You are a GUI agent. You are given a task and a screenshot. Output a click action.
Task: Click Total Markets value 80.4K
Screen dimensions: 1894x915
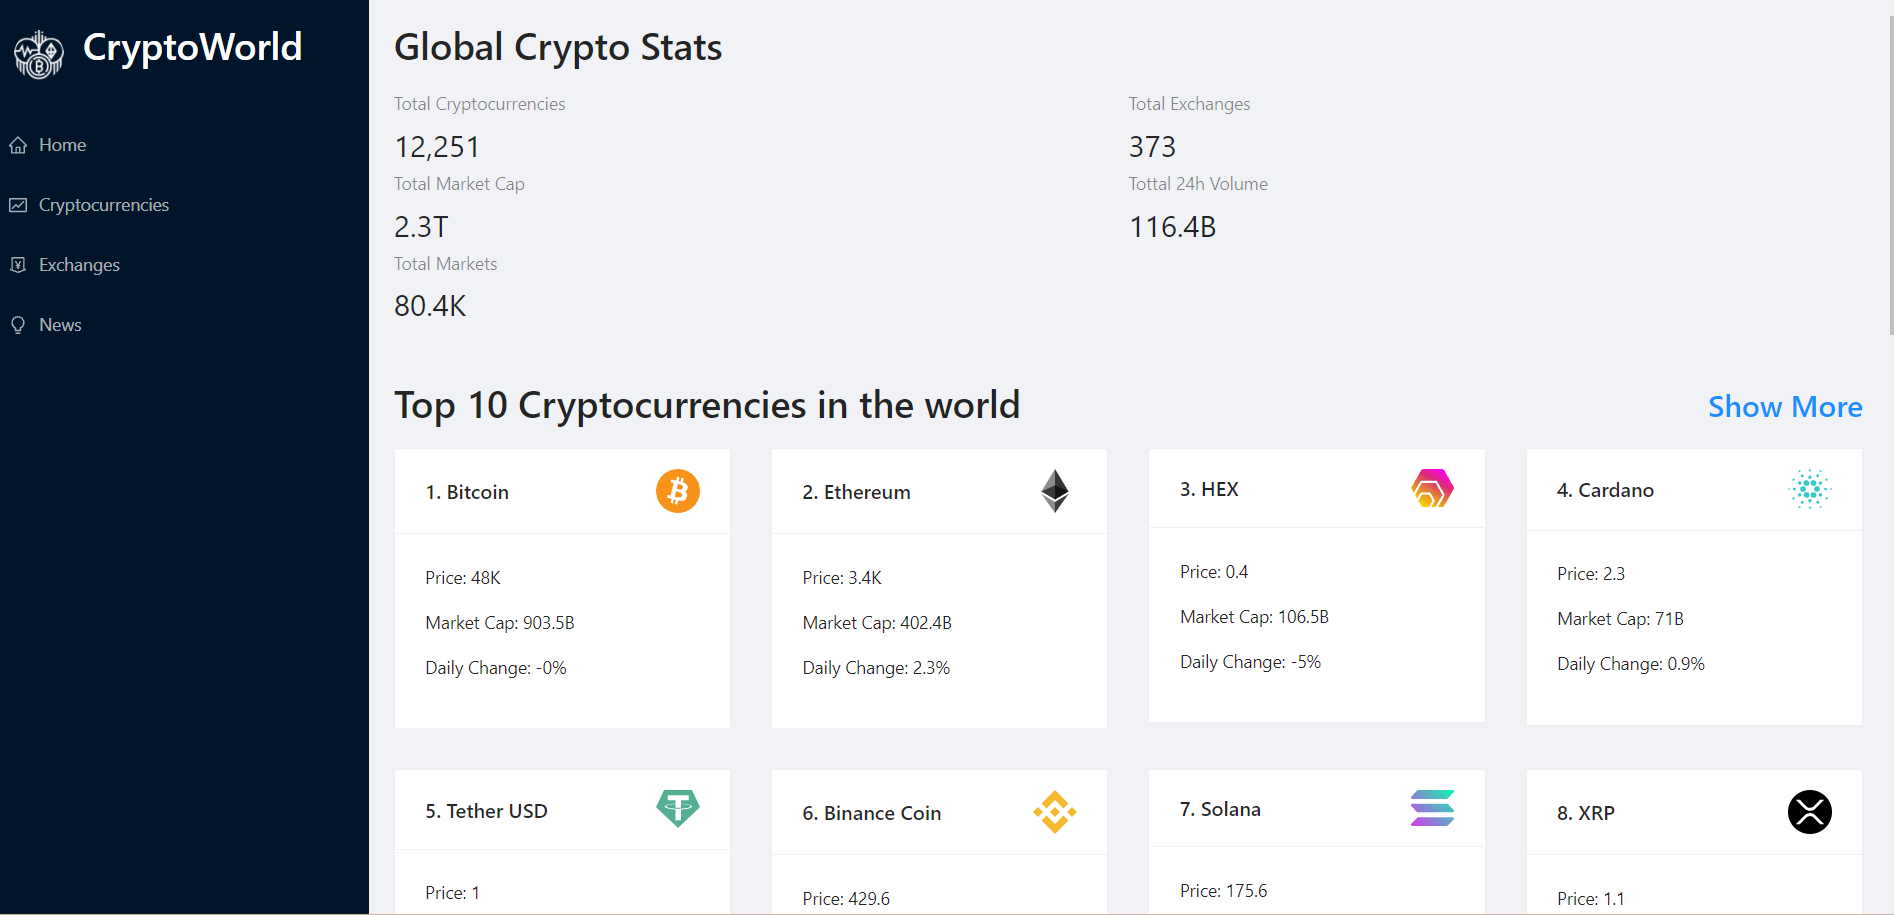point(430,306)
